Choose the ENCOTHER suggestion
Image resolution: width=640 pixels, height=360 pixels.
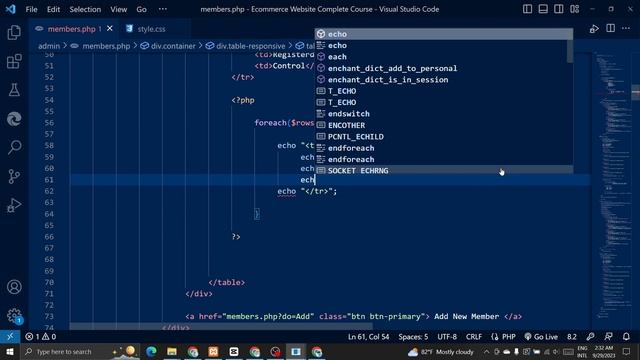[x=440, y=125]
